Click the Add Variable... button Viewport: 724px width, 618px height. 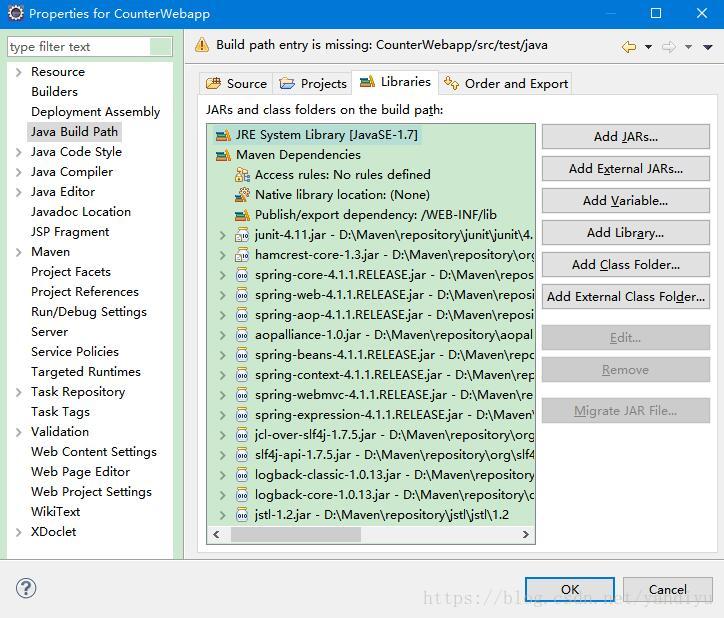pyautogui.click(x=626, y=200)
